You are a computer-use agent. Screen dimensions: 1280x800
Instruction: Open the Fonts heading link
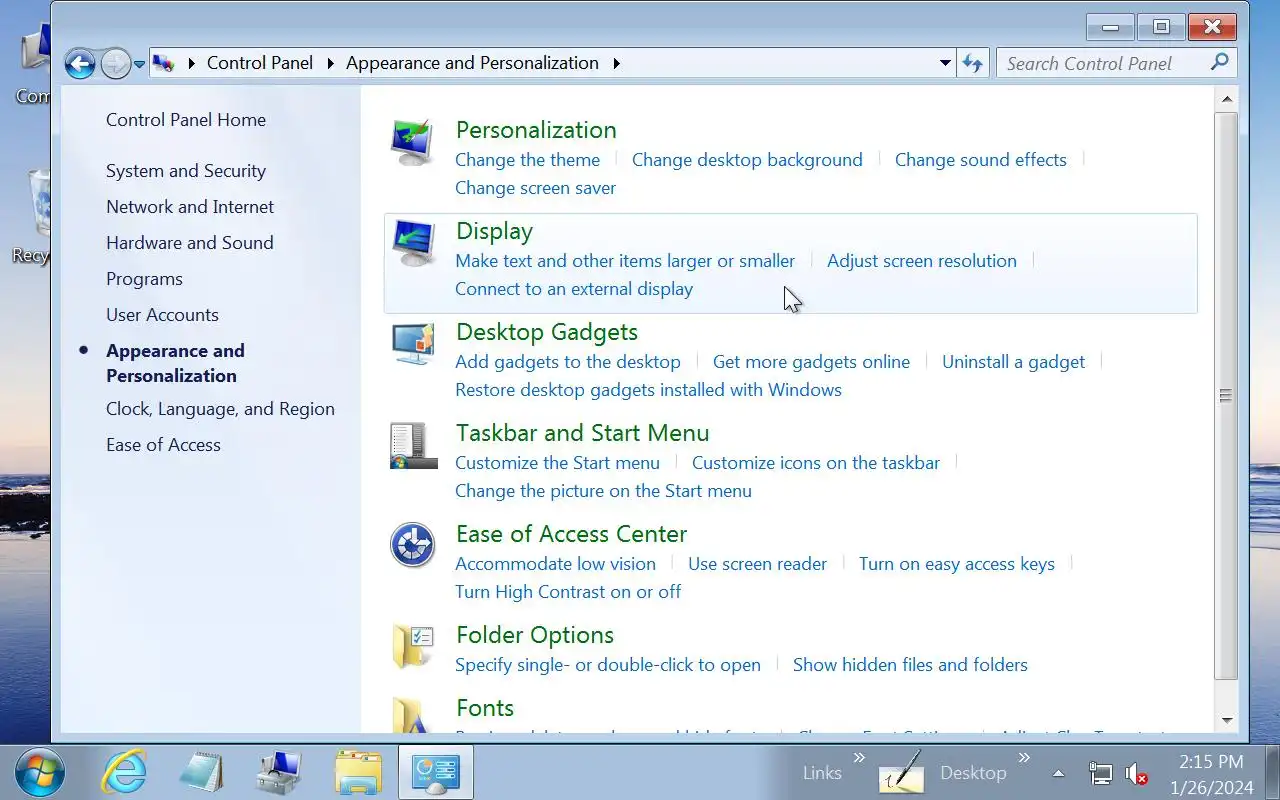pyautogui.click(x=485, y=708)
